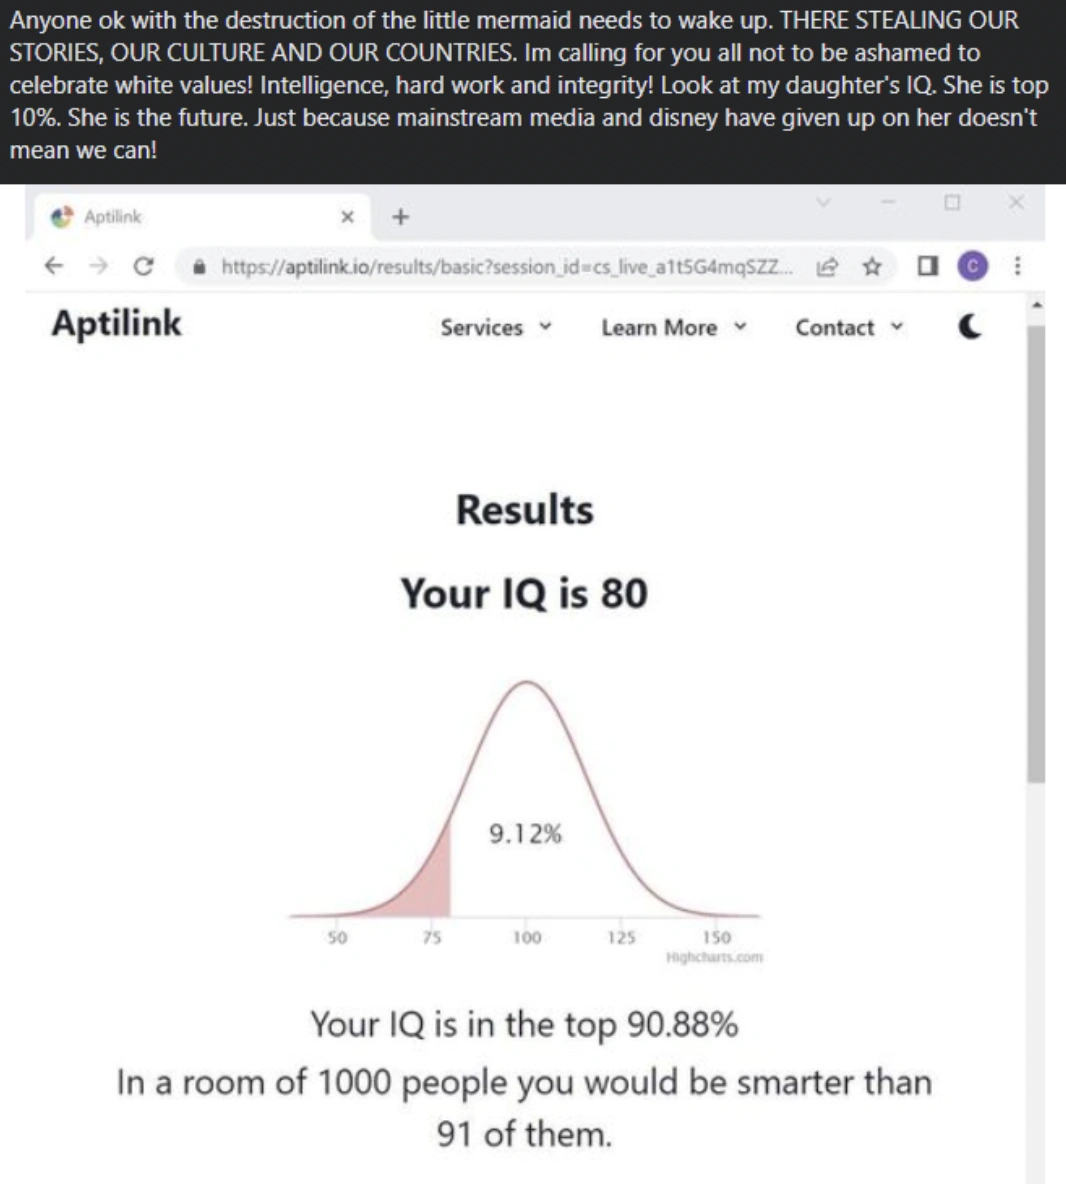The height and width of the screenshot is (1184, 1066).
Task: Toggle dark mode with the moon icon
Action: pyautogui.click(x=969, y=327)
